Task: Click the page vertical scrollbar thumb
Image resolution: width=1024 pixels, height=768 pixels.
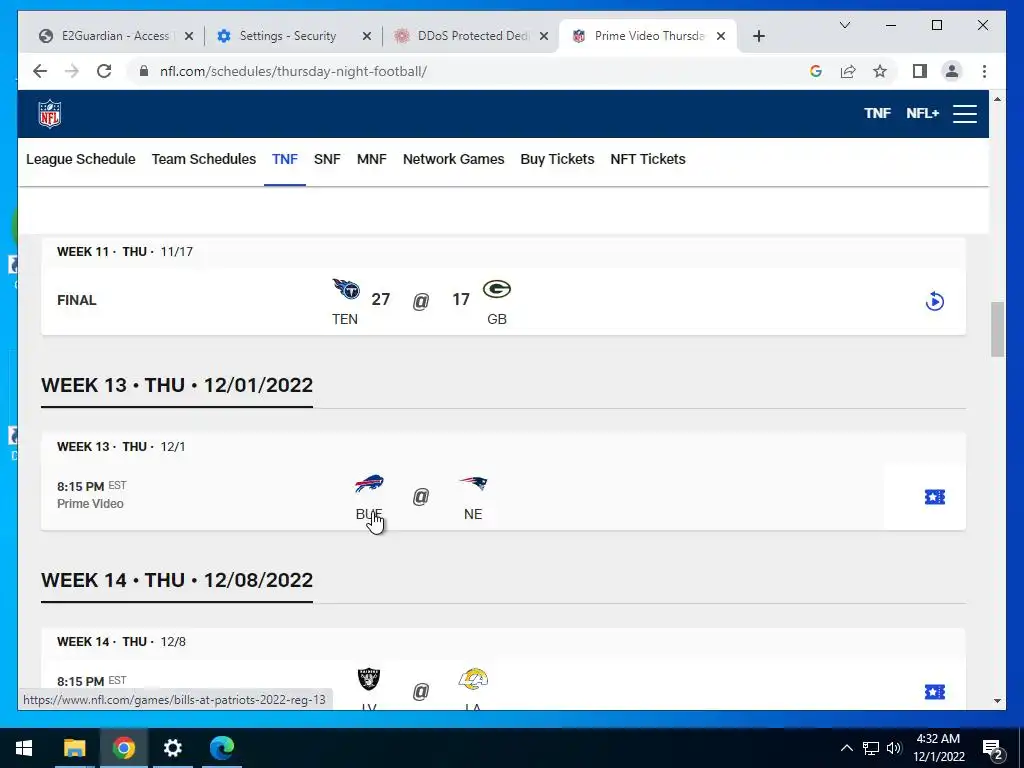Action: (x=997, y=329)
